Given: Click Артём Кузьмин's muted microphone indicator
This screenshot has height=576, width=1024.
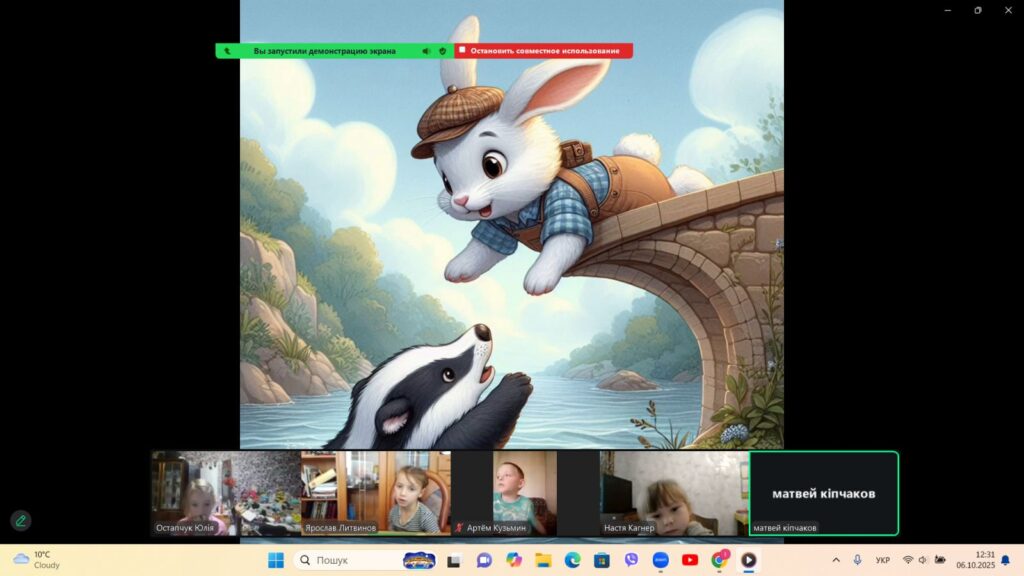Looking at the screenshot, I should tap(459, 528).
